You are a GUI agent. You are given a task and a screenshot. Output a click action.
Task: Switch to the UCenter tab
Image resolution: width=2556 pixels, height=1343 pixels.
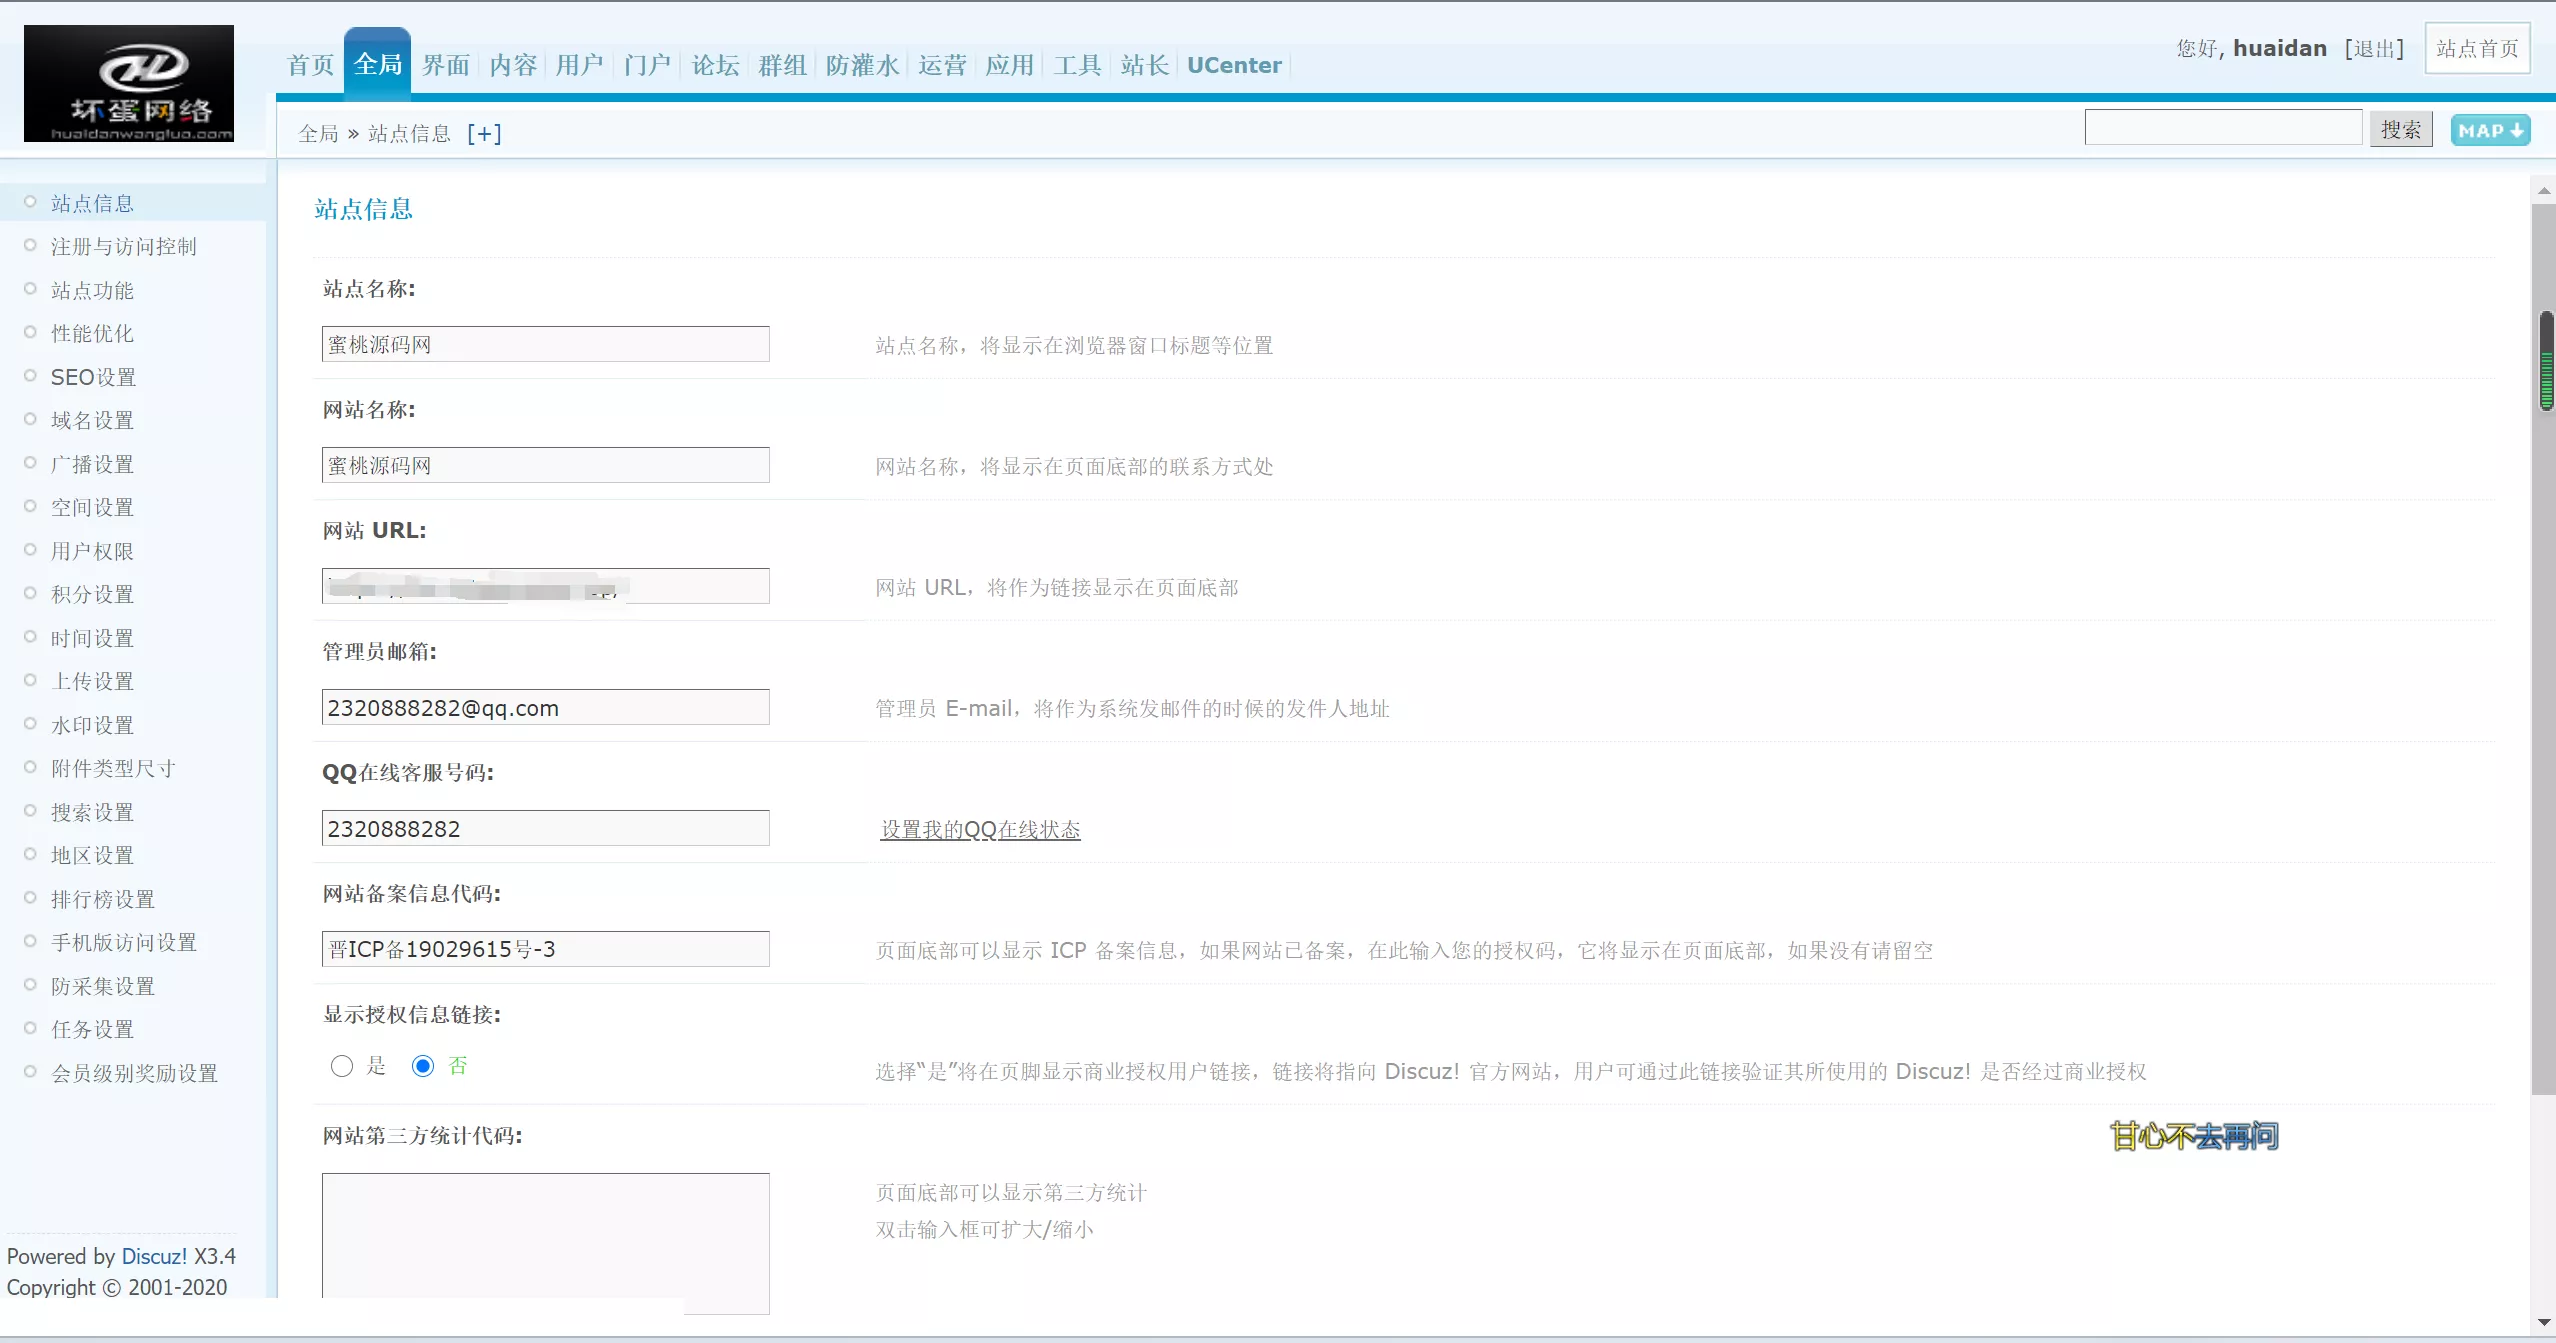pyautogui.click(x=1233, y=64)
